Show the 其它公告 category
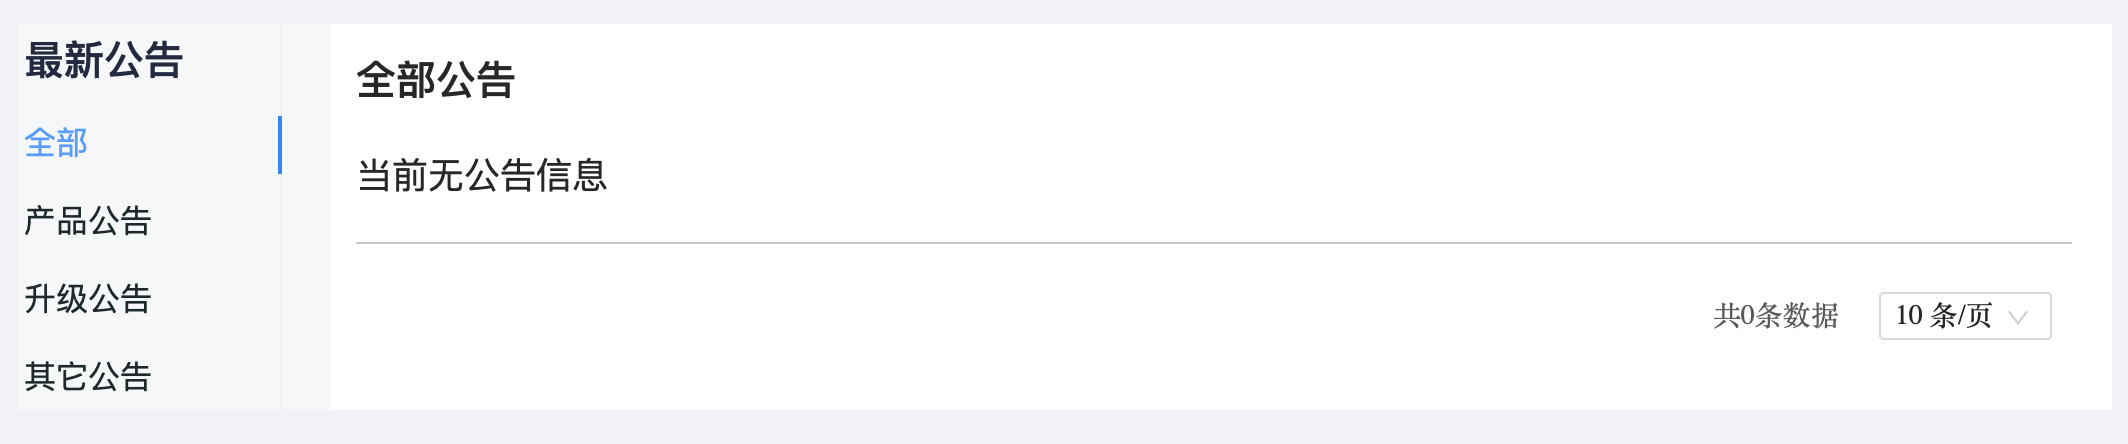The width and height of the screenshot is (2128, 444). point(88,377)
